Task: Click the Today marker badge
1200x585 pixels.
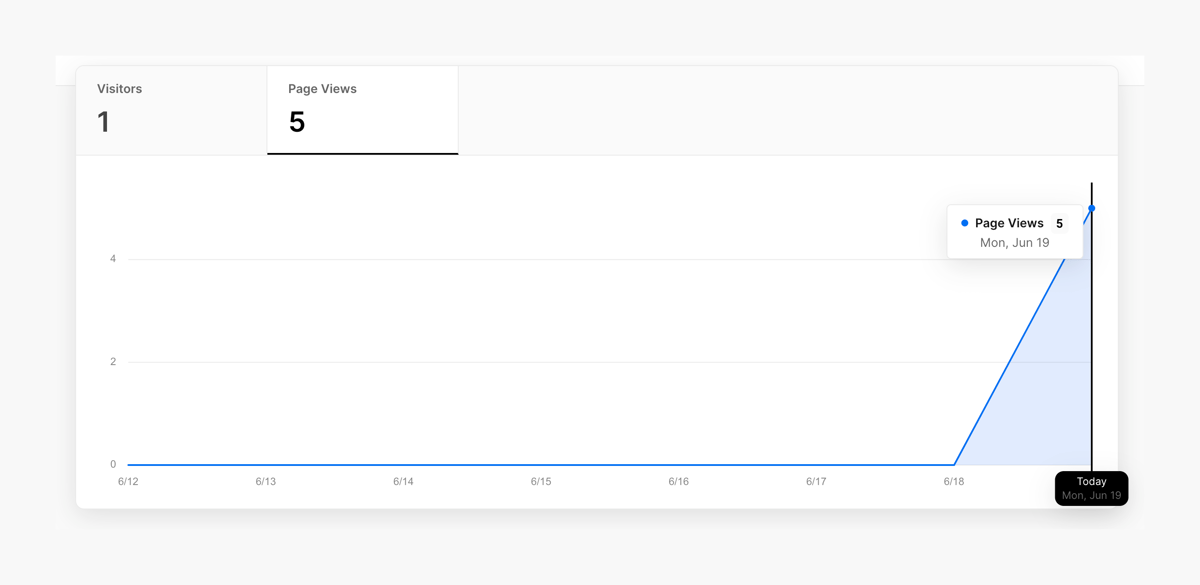Action: click(x=1091, y=488)
